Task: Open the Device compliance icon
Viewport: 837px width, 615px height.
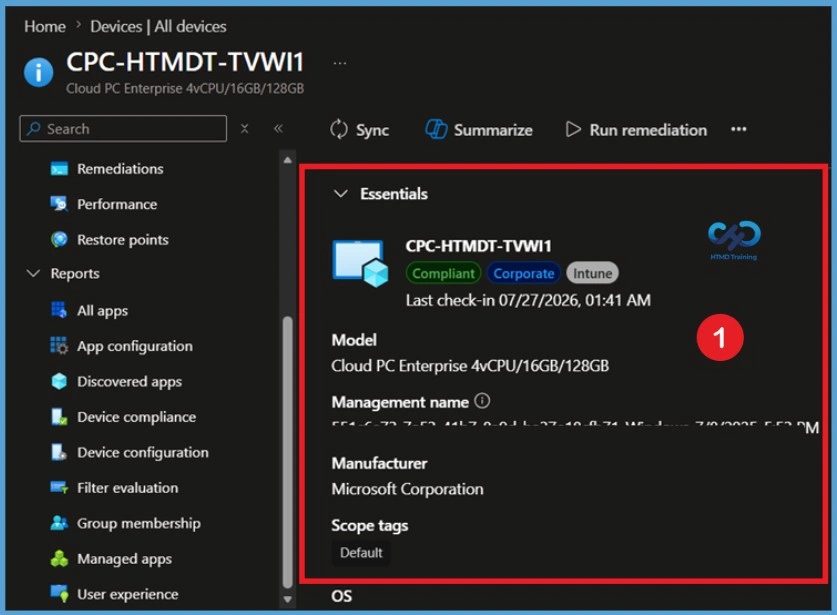Action: point(59,417)
